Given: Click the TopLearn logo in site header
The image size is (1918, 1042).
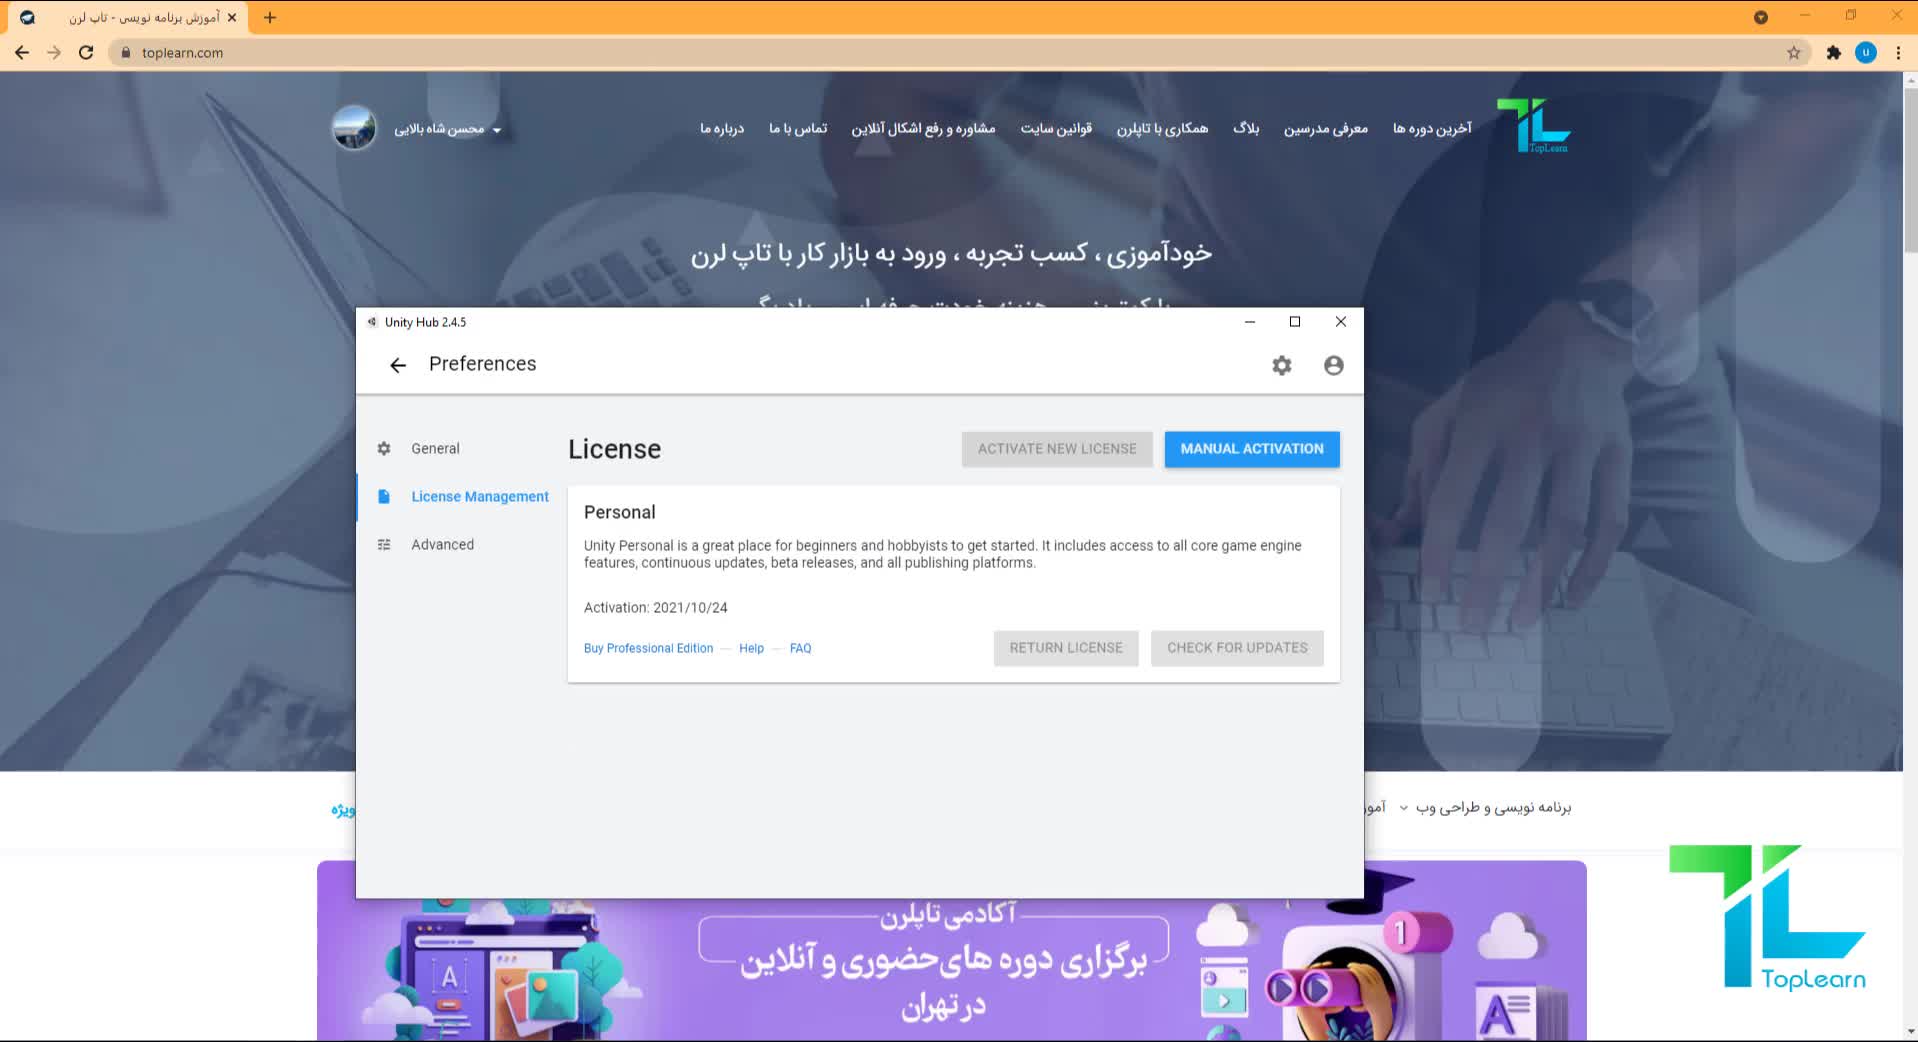Looking at the screenshot, I should coord(1533,126).
